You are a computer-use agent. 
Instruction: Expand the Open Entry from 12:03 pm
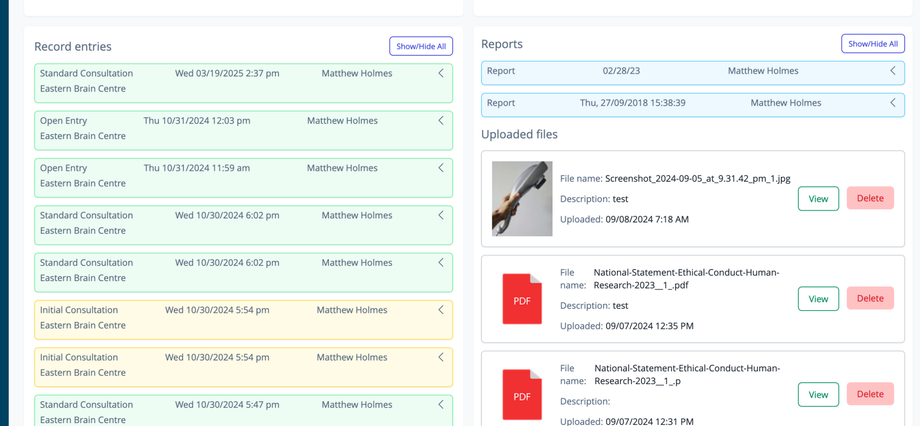[441, 121]
